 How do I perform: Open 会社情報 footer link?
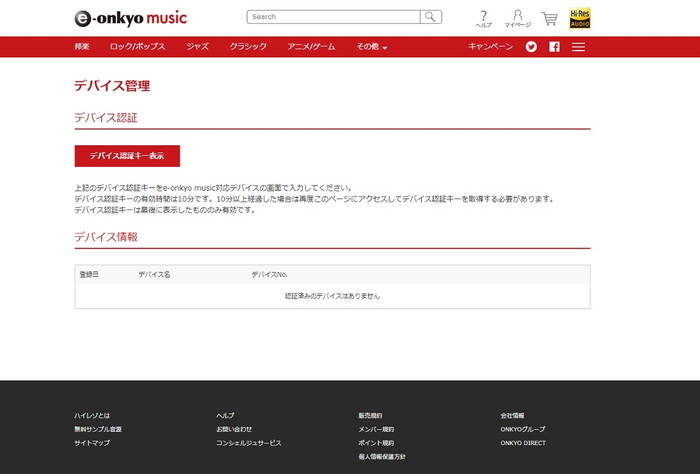[512, 416]
